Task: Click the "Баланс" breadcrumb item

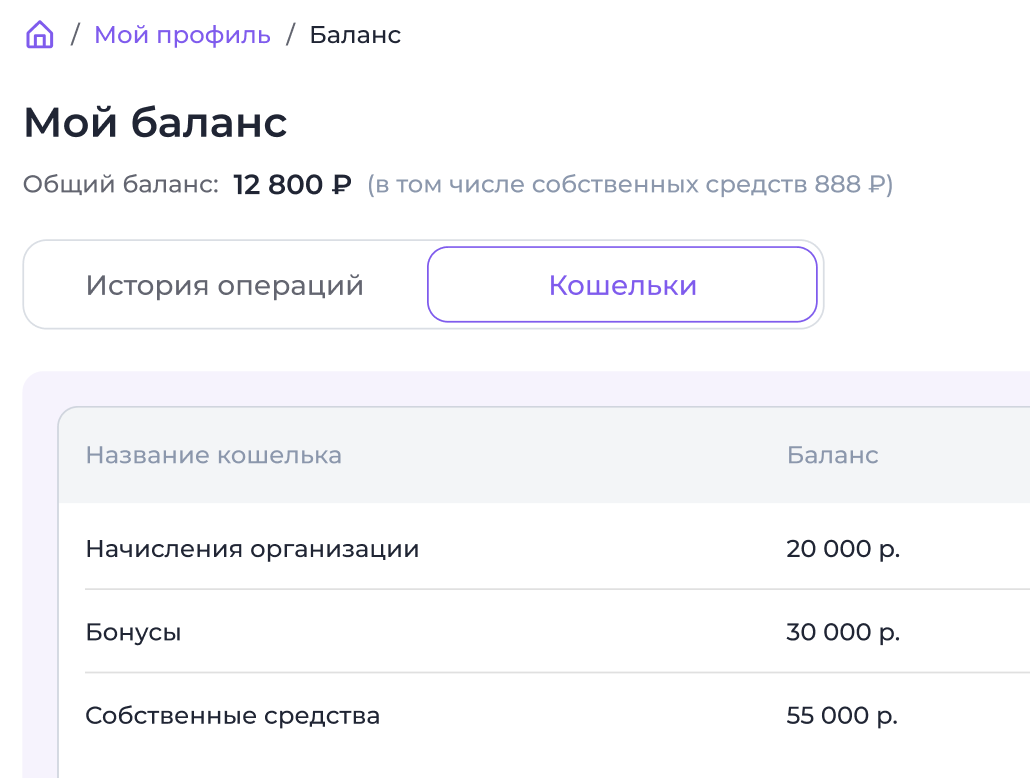Action: click(x=355, y=35)
